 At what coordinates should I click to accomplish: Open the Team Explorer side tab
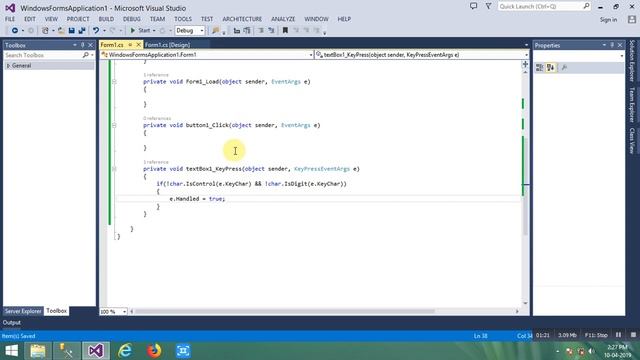pyautogui.click(x=632, y=104)
